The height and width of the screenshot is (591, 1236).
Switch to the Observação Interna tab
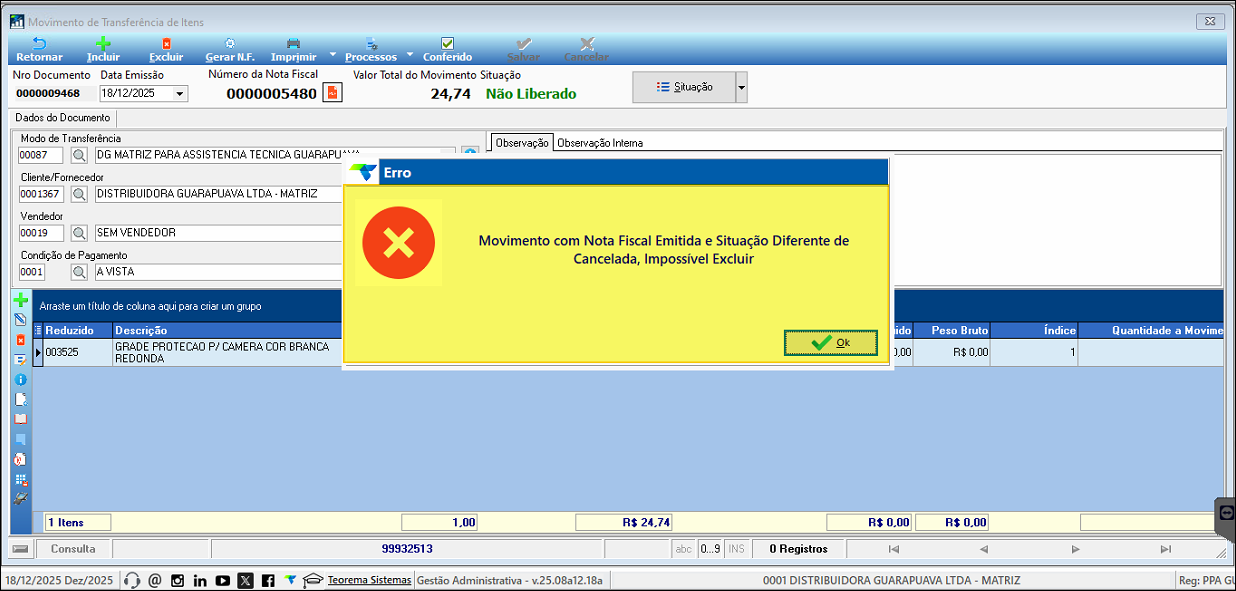coord(599,143)
